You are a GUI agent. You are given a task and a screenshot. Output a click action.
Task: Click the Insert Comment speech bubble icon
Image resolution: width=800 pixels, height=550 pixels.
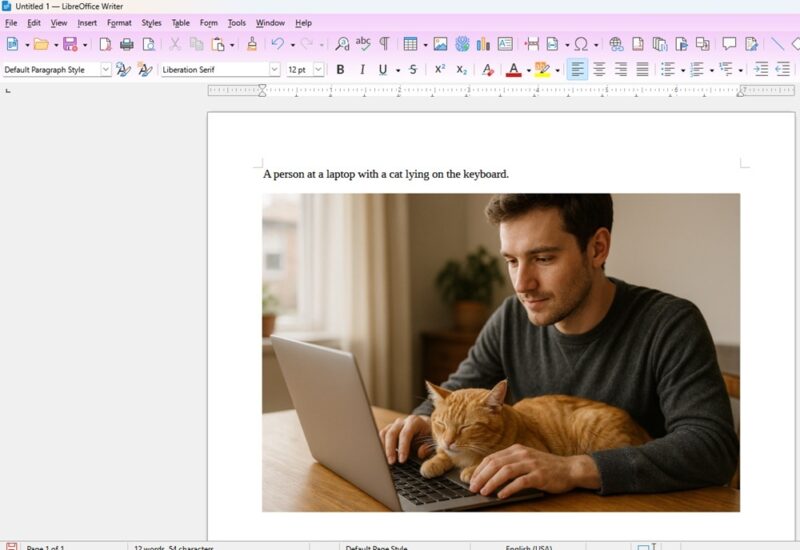[x=729, y=44]
